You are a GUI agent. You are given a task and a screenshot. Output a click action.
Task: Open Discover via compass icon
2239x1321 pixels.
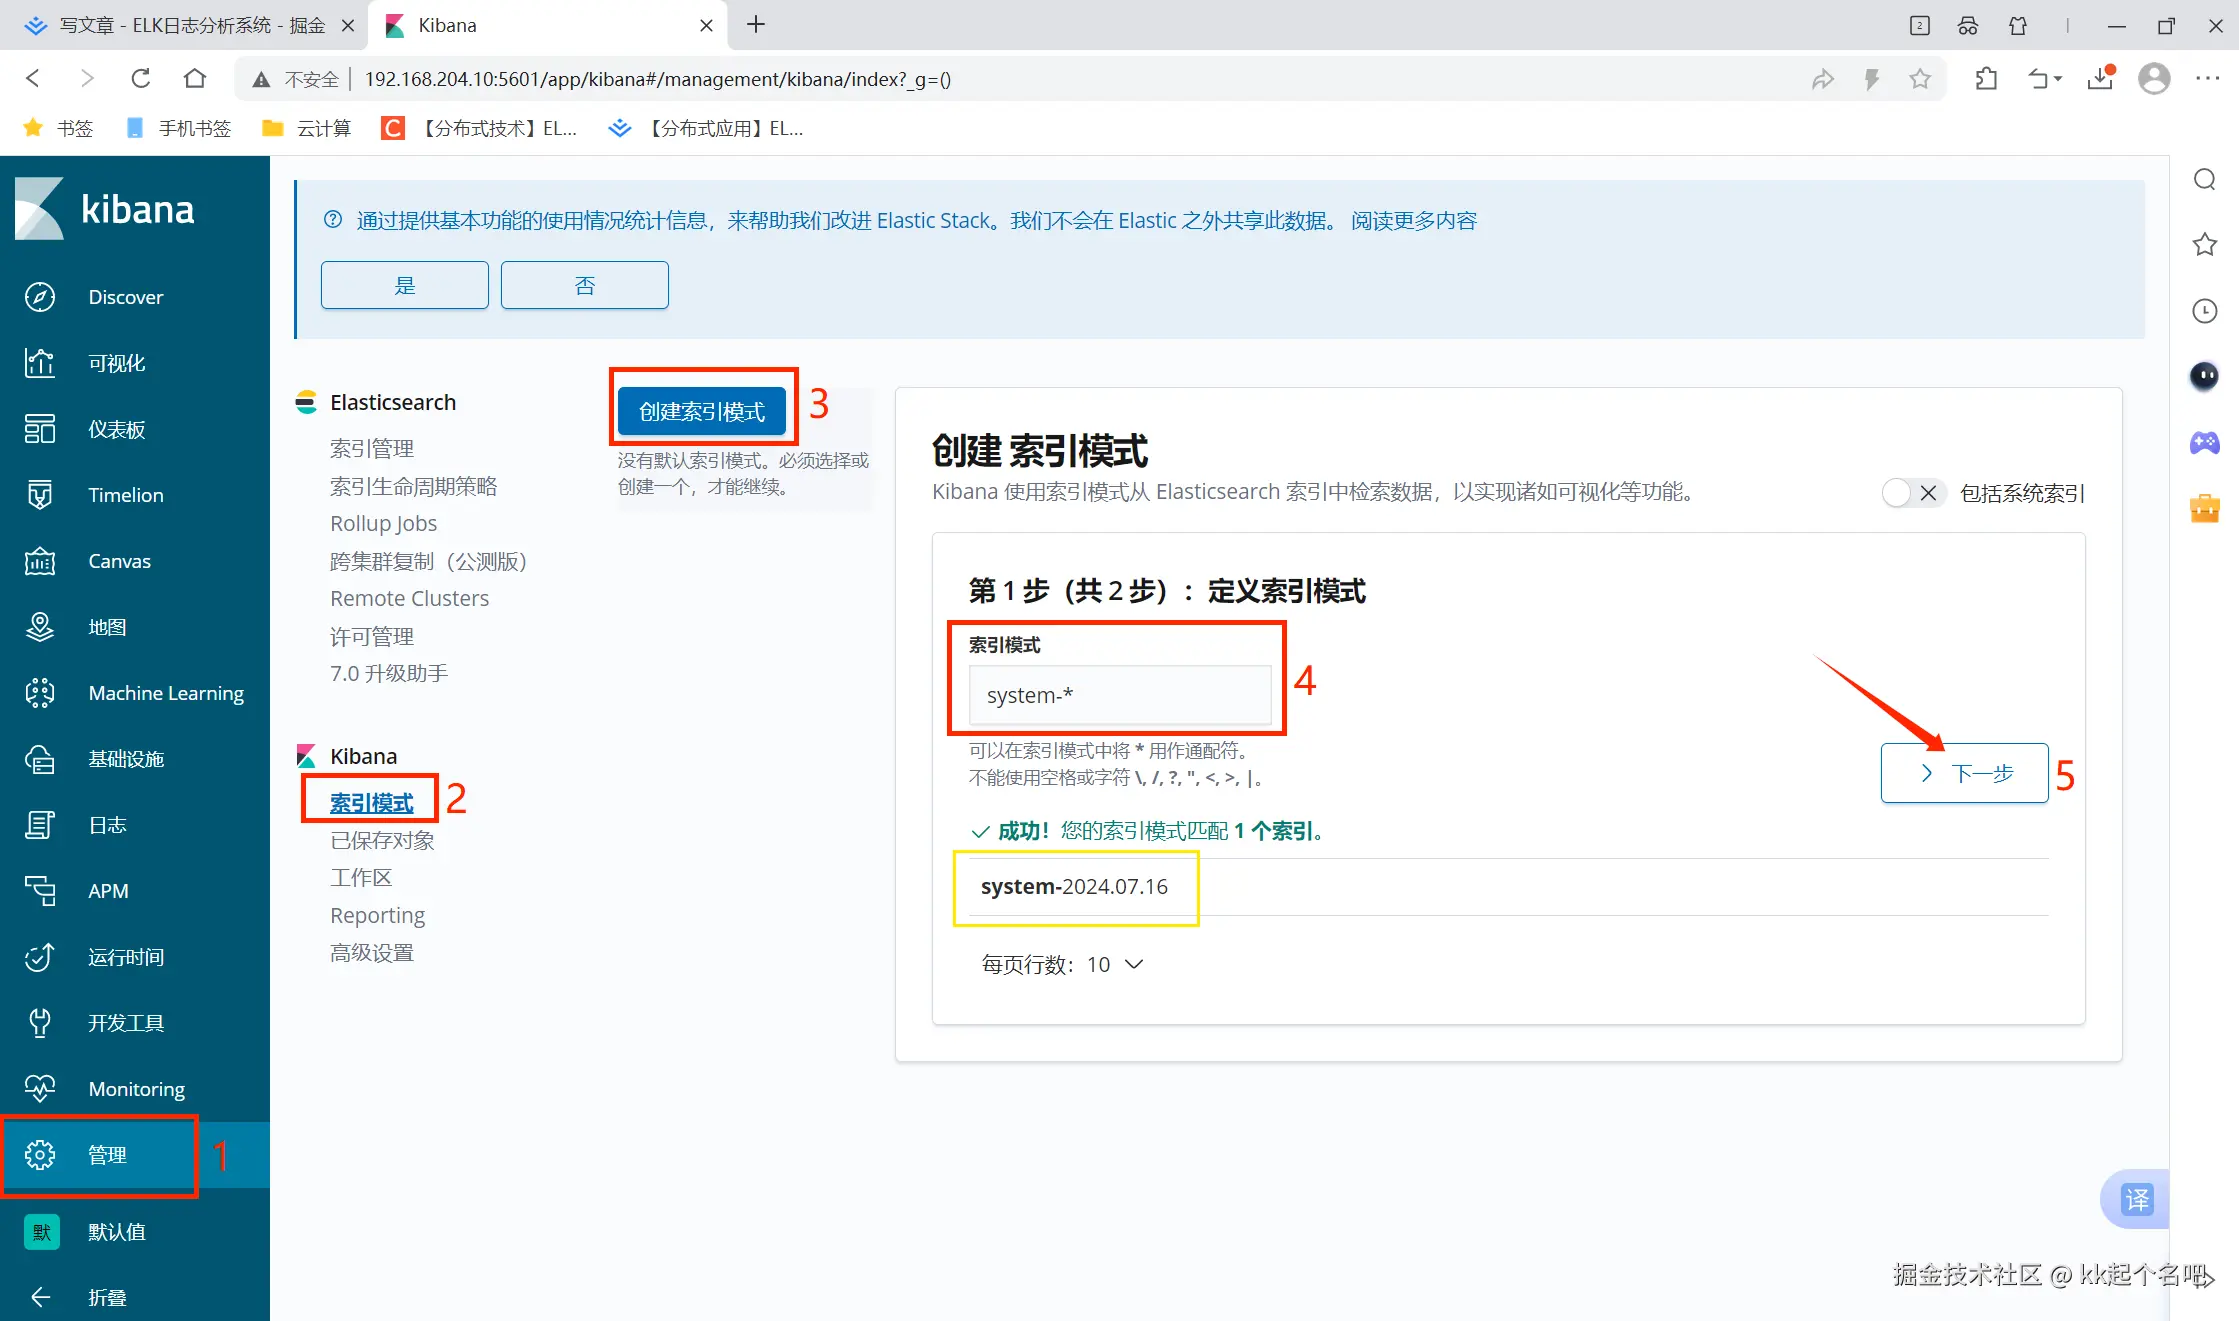coord(40,297)
